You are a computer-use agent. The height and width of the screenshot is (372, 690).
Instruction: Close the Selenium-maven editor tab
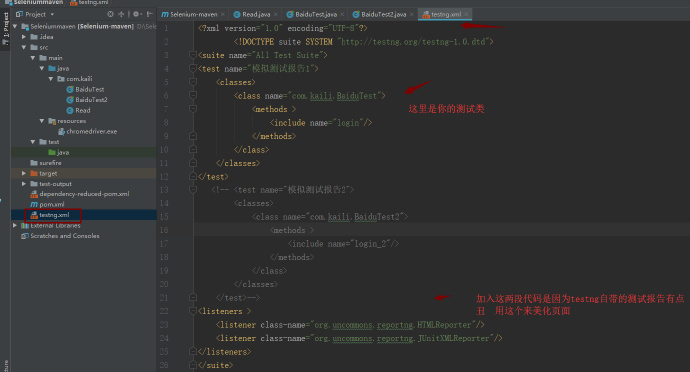click(223, 15)
